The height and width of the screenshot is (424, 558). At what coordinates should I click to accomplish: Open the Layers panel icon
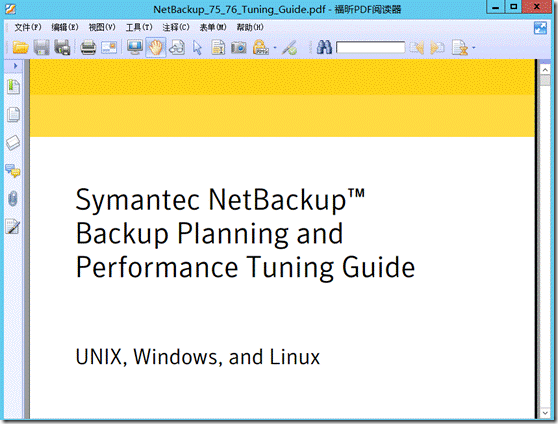pyautogui.click(x=13, y=143)
